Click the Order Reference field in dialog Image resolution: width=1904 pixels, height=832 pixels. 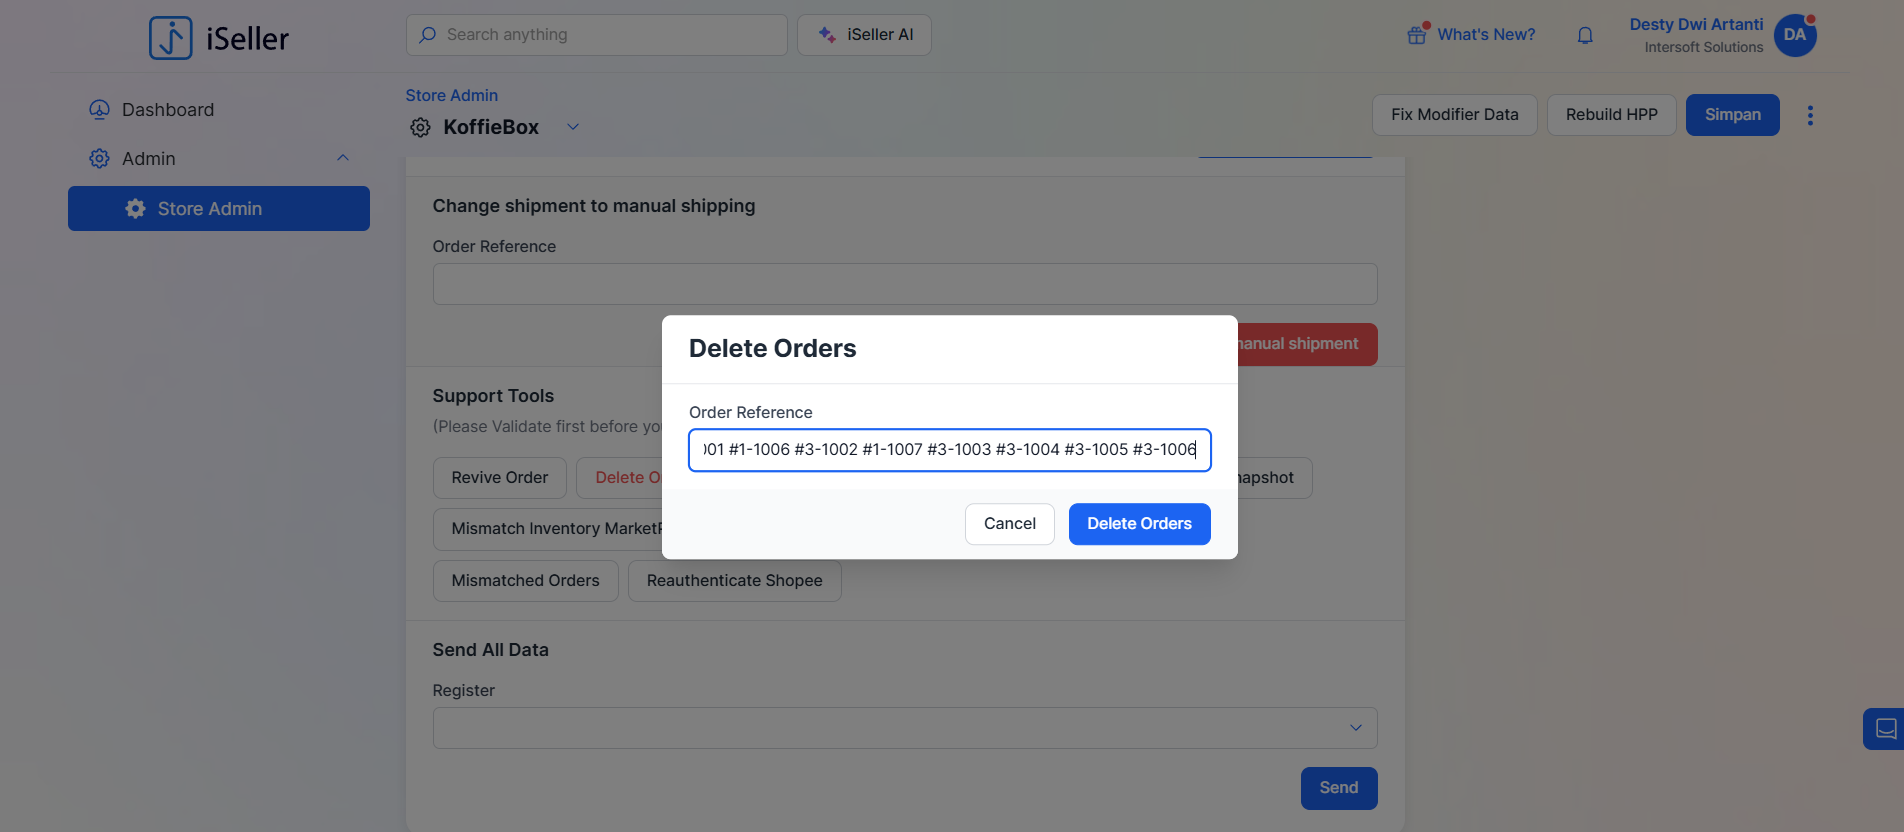(x=949, y=450)
